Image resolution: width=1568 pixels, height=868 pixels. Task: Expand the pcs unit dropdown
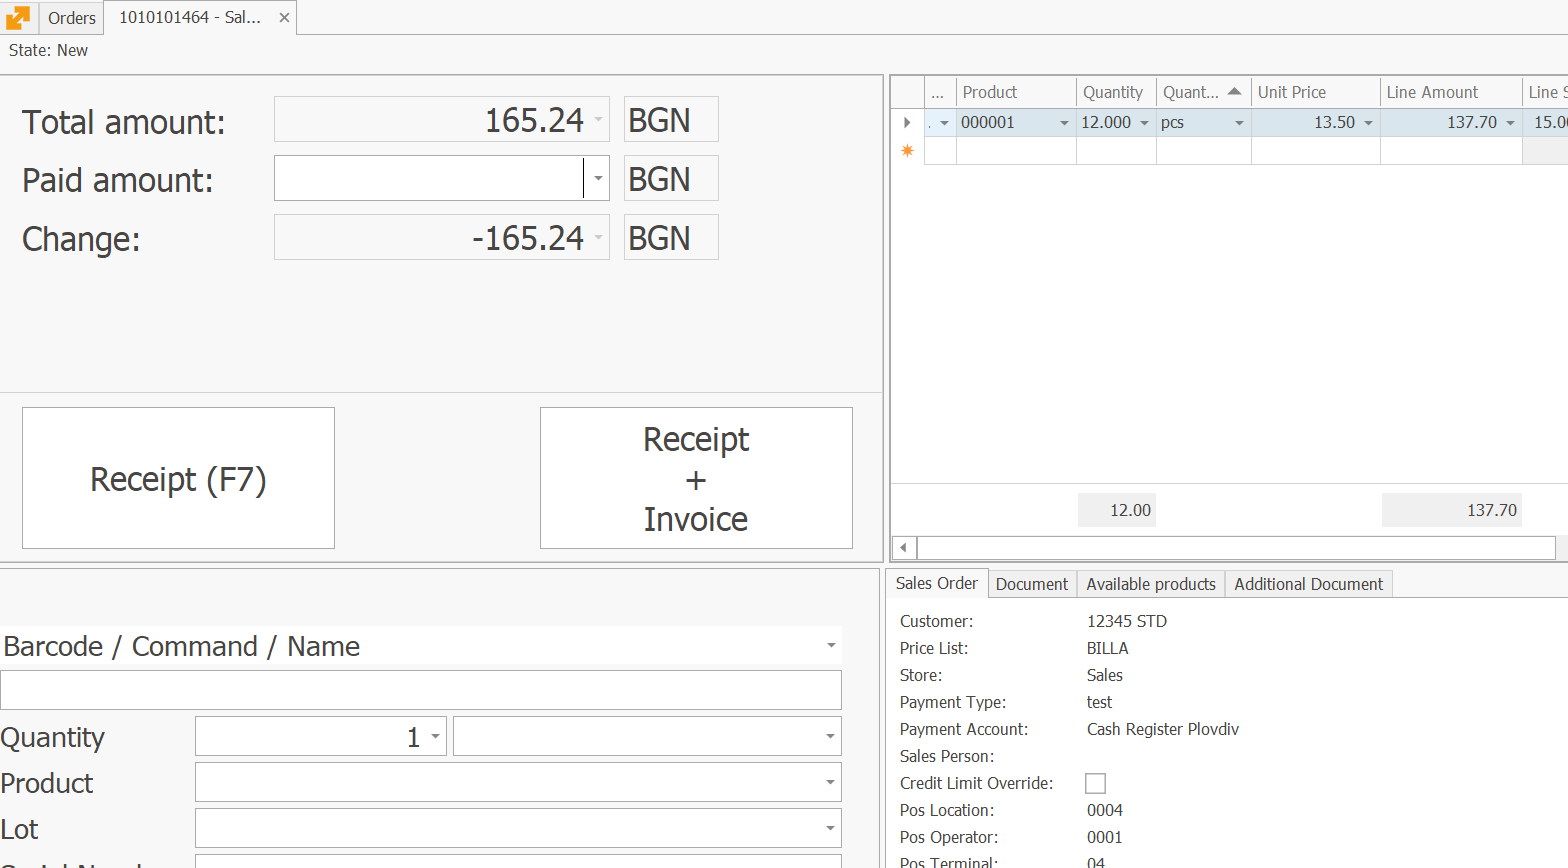[x=1239, y=123]
